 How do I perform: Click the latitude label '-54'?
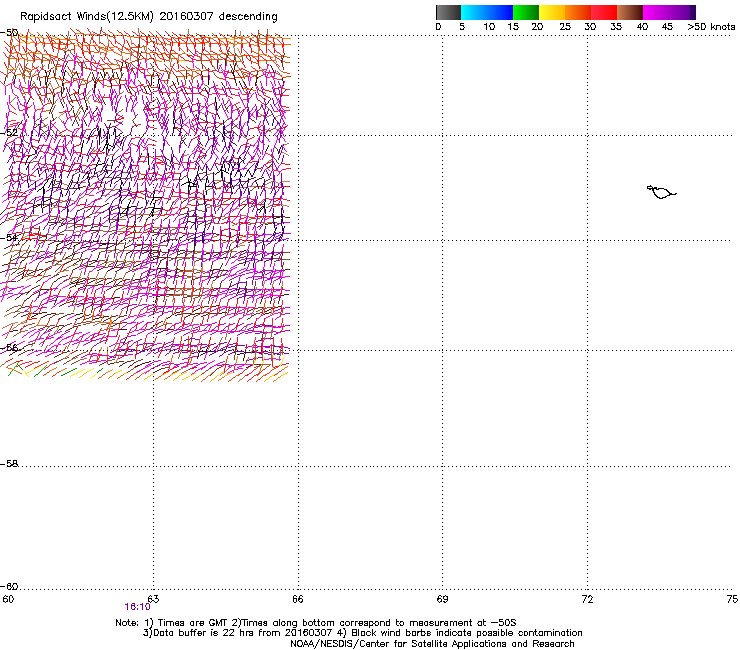[9, 238]
